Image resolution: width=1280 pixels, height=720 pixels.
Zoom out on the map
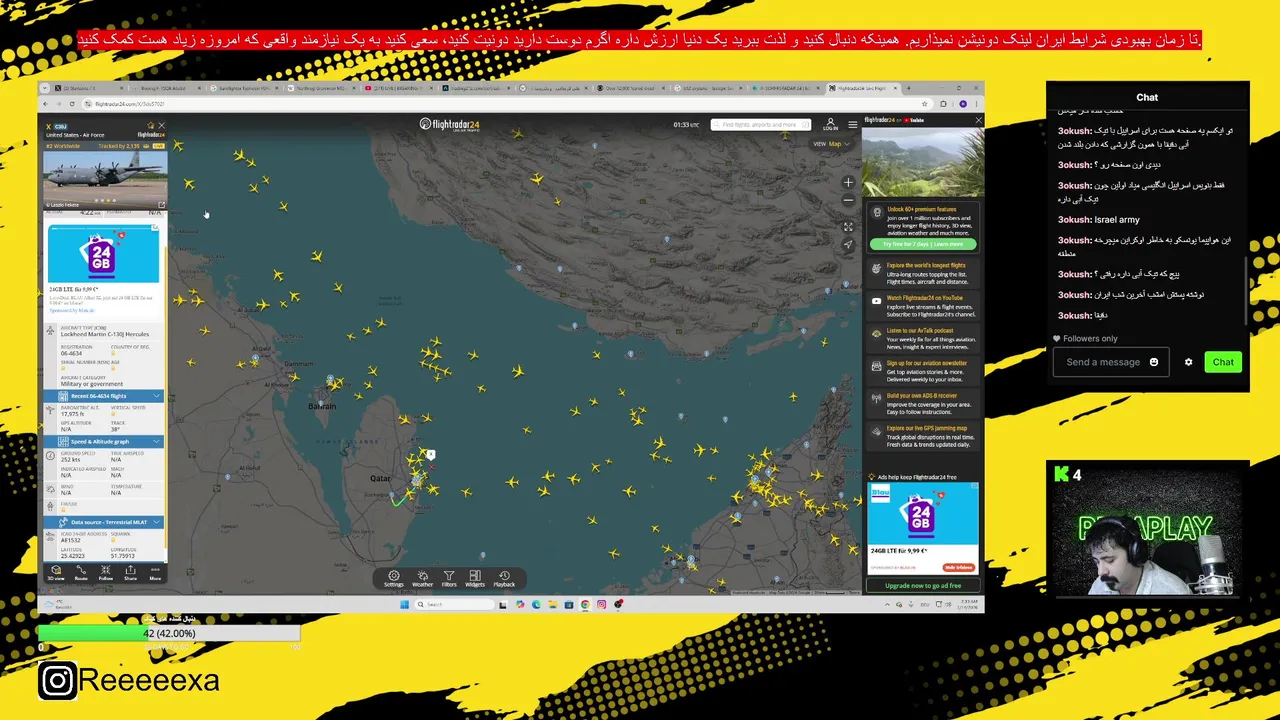[848, 200]
